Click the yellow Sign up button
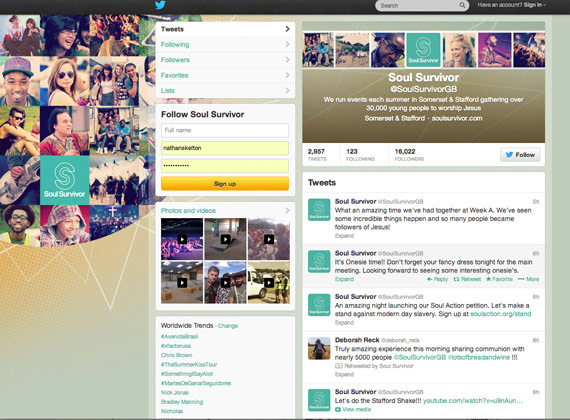This screenshot has height=420, width=570. tap(225, 184)
